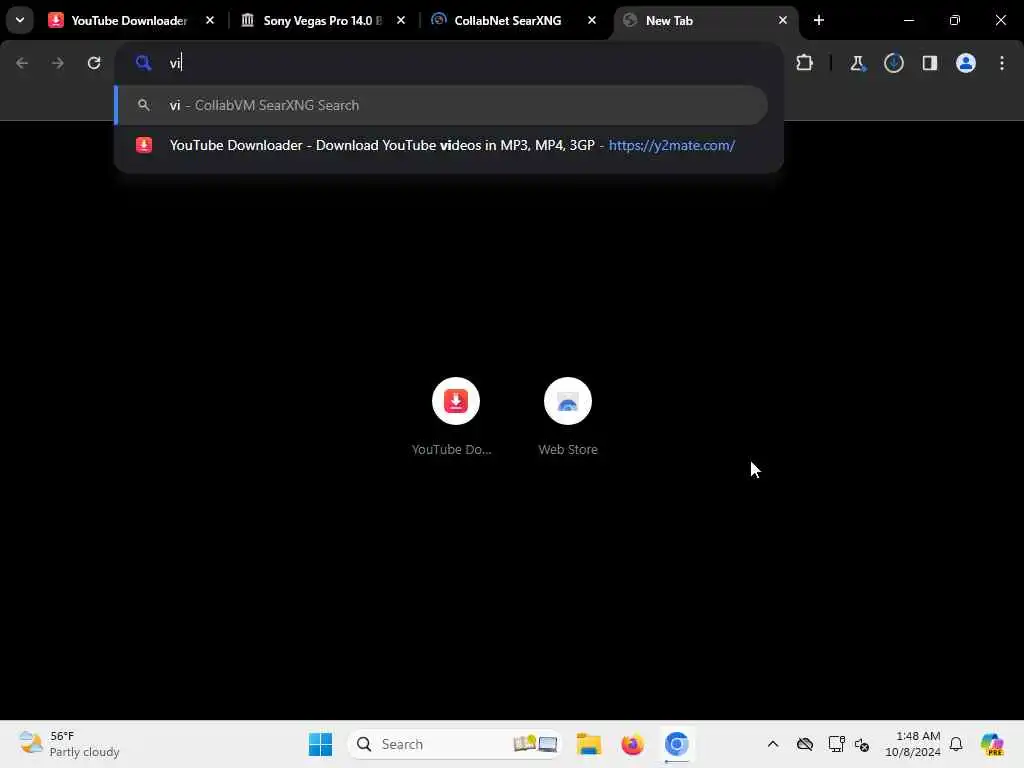The height and width of the screenshot is (768, 1024).
Task: Open the clock showing 1:48 AM
Action: (912, 744)
